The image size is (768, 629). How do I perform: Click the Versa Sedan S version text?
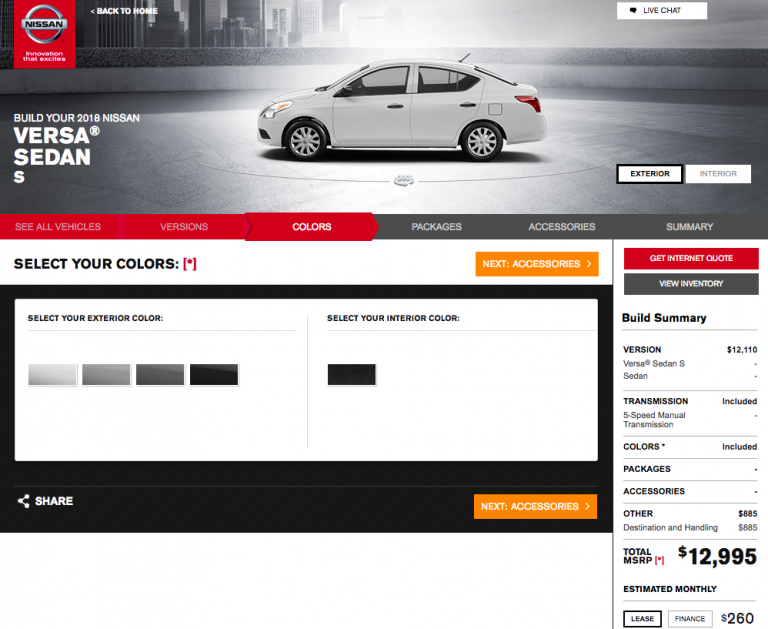point(654,363)
